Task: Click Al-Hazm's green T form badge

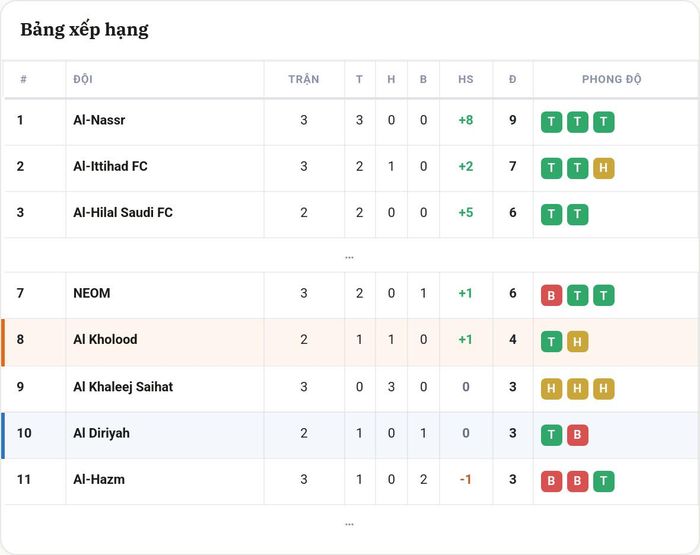Action: 604,481
